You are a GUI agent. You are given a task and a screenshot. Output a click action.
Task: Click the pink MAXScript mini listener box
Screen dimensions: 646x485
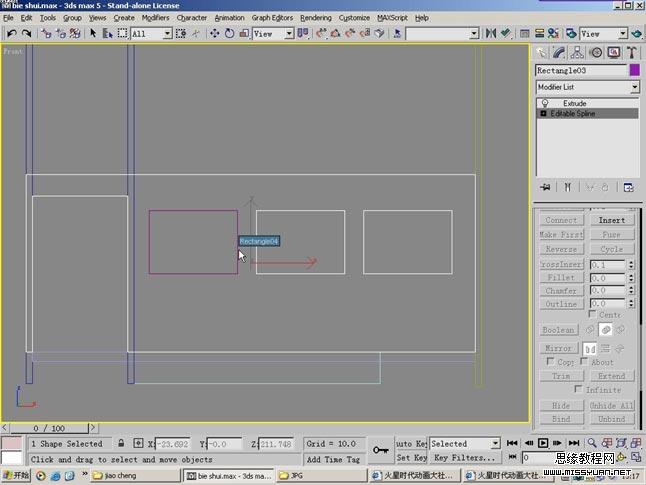12,443
